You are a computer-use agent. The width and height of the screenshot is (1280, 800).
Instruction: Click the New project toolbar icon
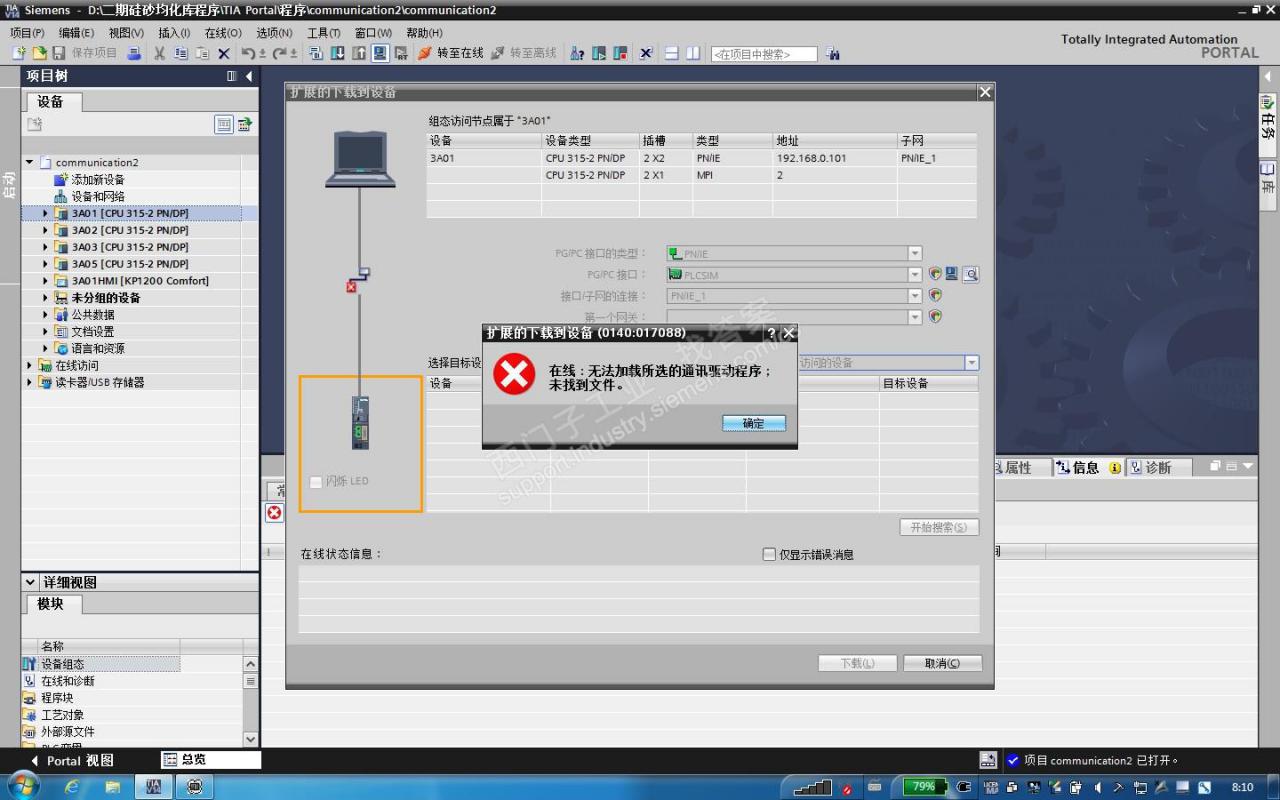(x=18, y=53)
